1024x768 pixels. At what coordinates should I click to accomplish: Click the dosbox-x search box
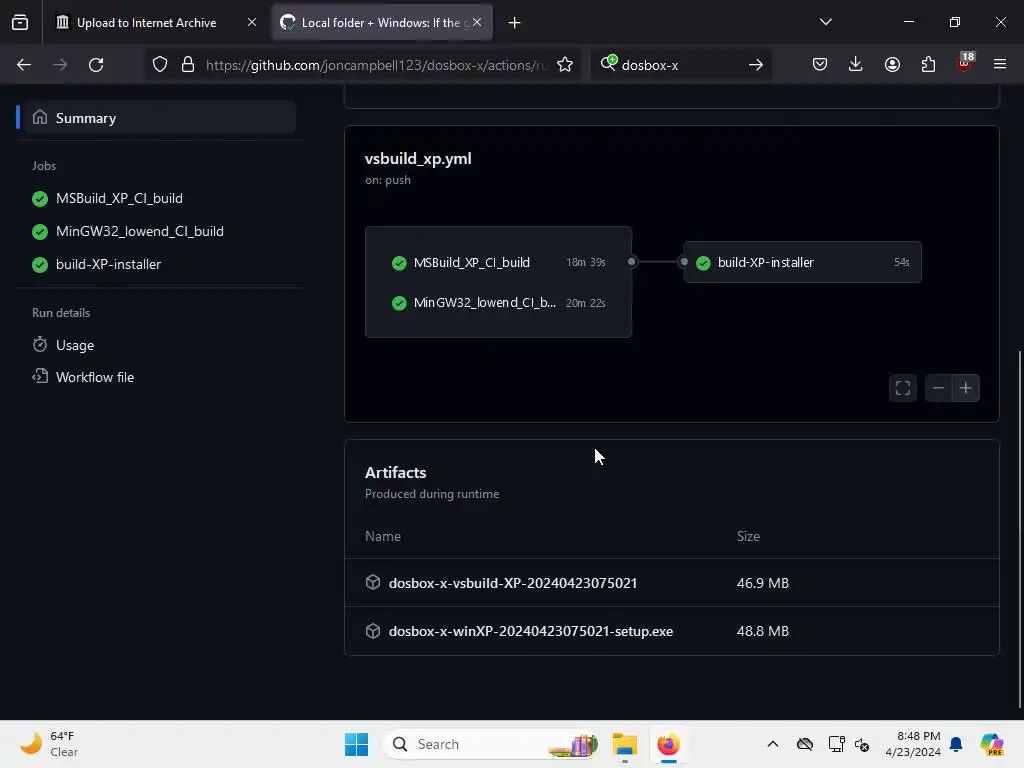pos(679,65)
